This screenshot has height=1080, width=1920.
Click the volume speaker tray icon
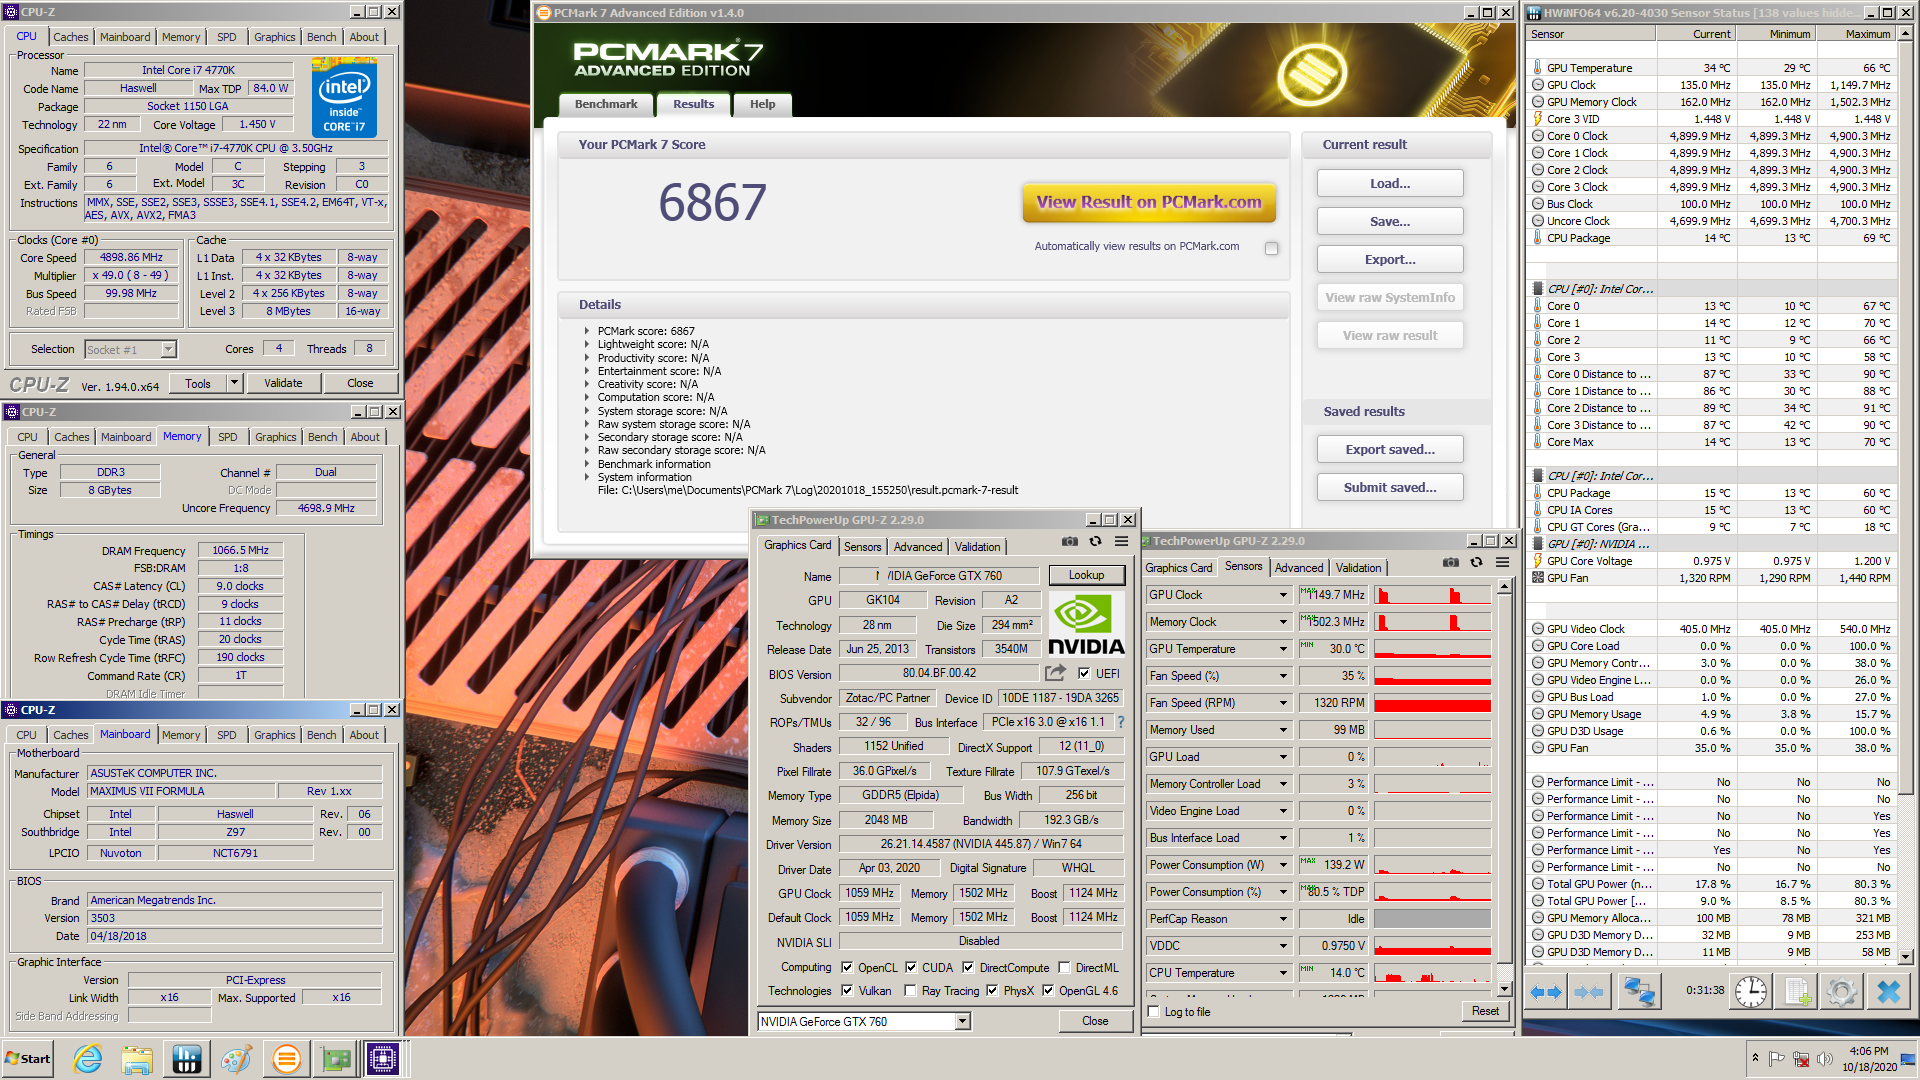(1824, 1059)
